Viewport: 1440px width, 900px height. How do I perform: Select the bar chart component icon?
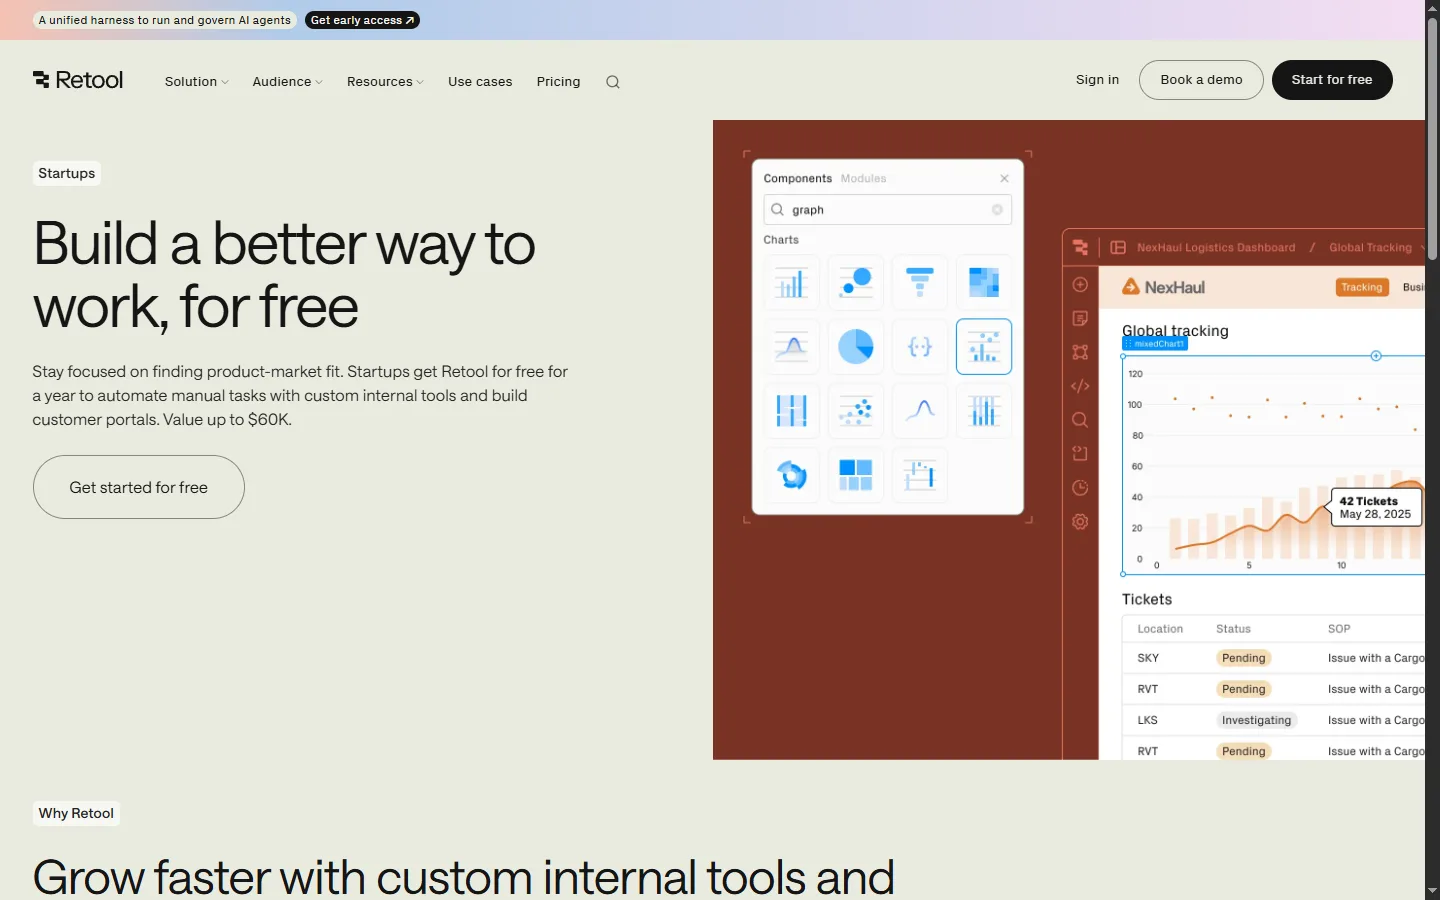tap(791, 283)
